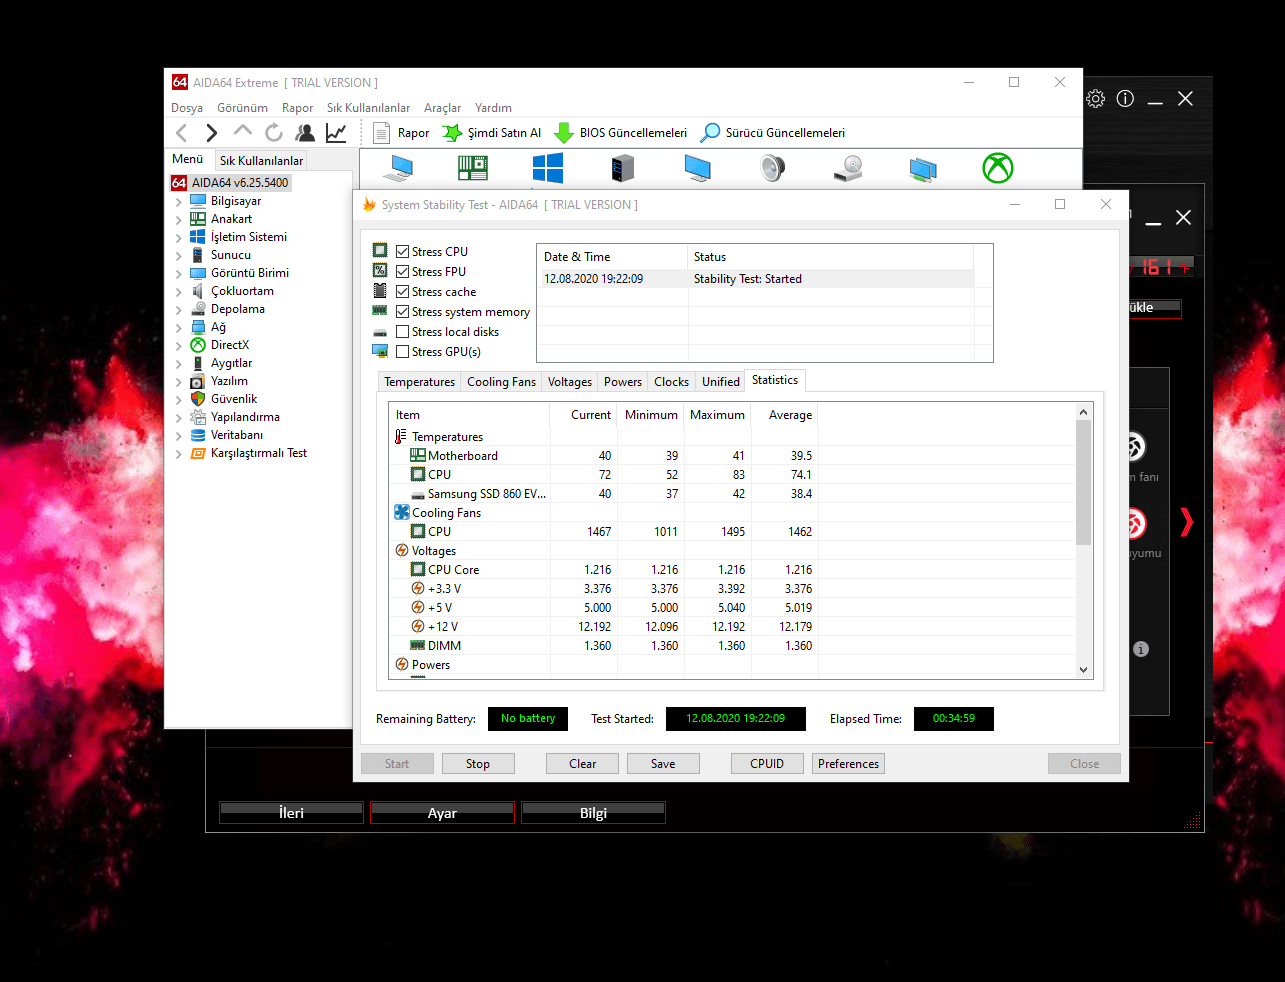Viewport: 1285px width, 982px height.
Task: Open the server tower icon in content pane
Action: coord(623,168)
